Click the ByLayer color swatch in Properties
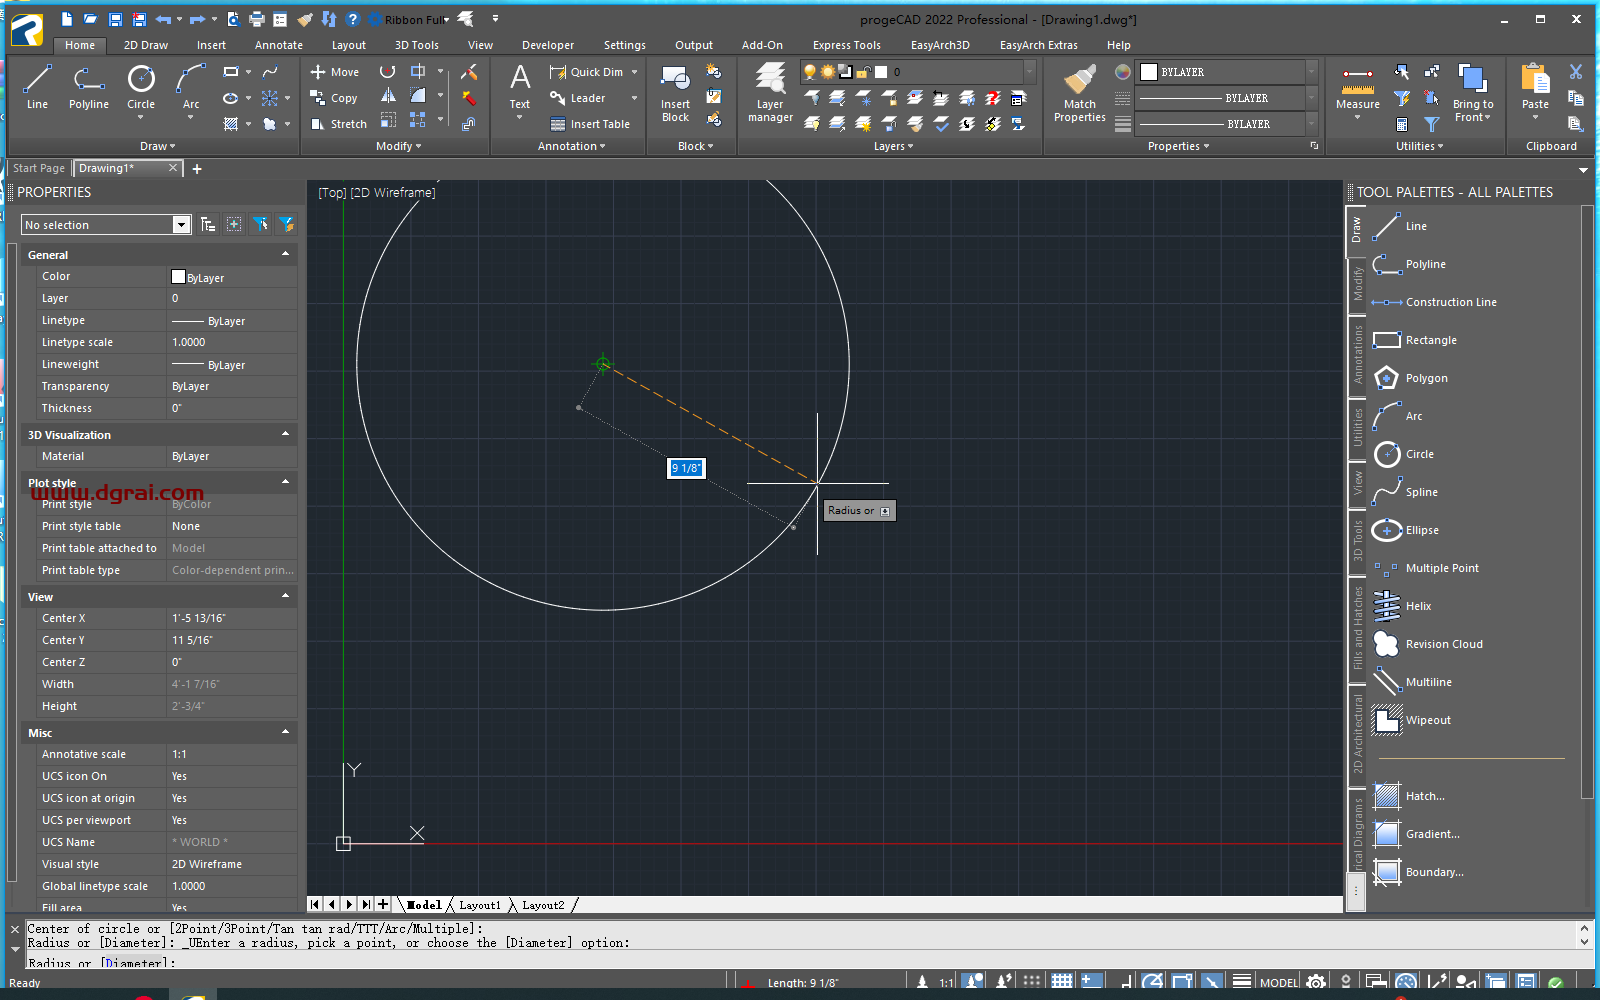The image size is (1600, 1000). [178, 277]
